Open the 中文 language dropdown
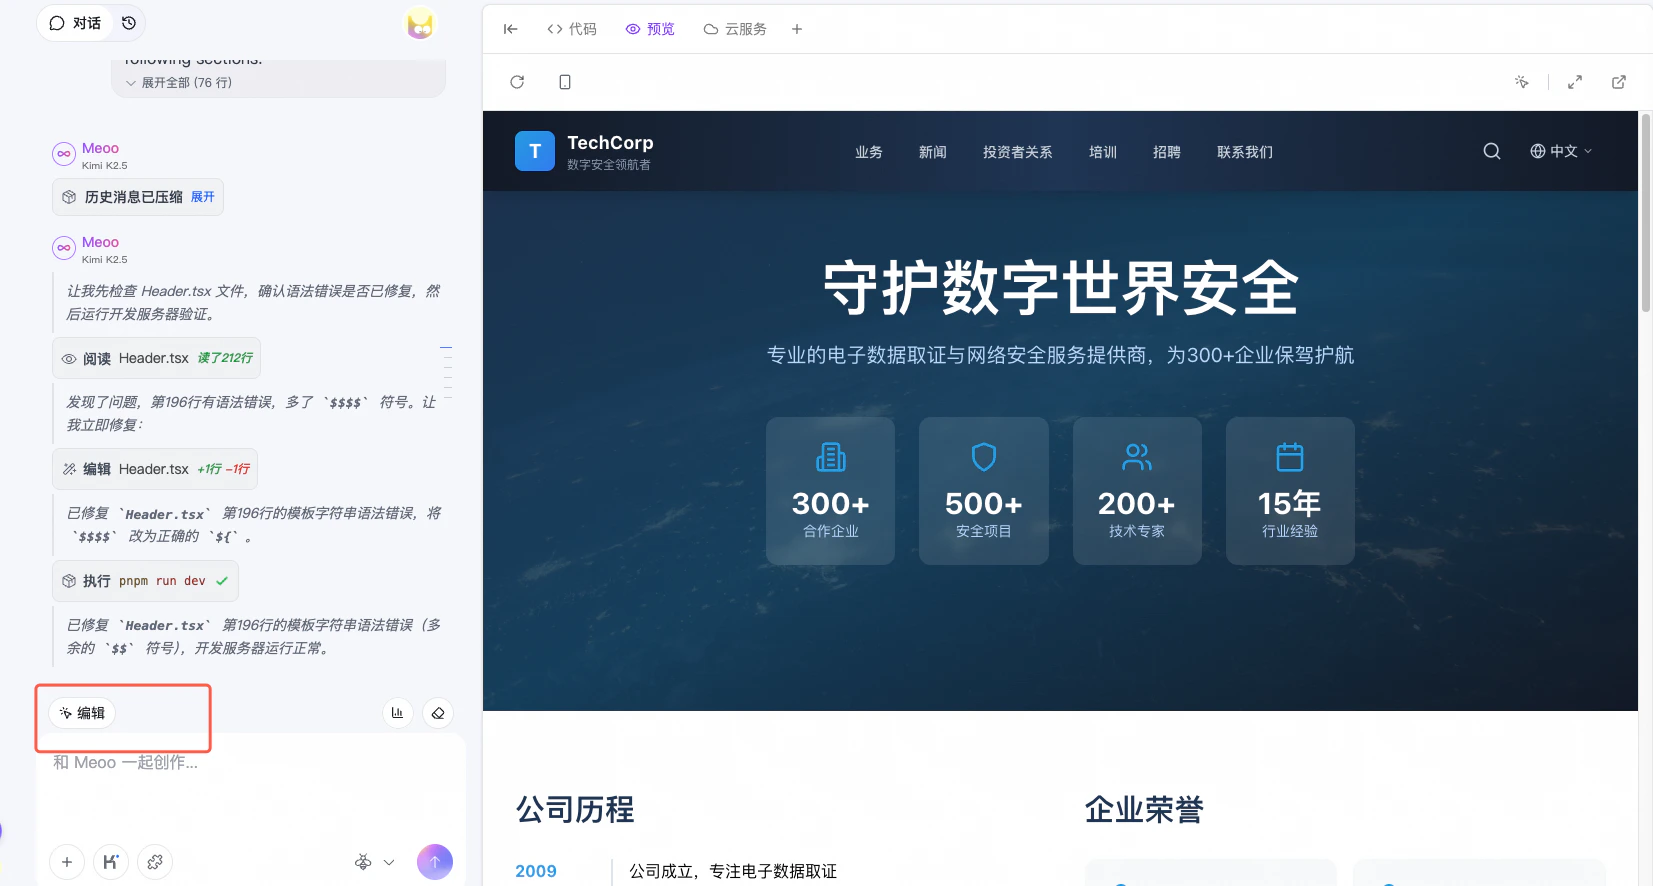Image resolution: width=1653 pixels, height=886 pixels. (1561, 151)
